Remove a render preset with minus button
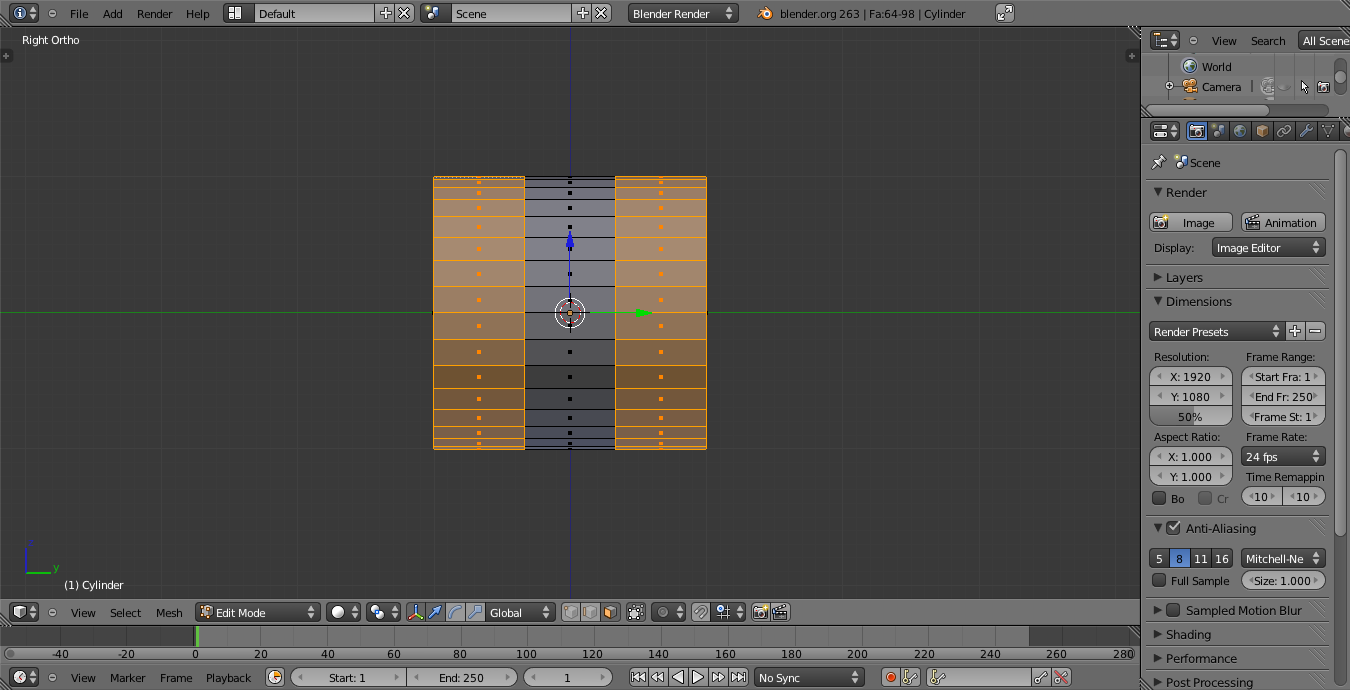The width and height of the screenshot is (1350, 690). tap(1316, 331)
